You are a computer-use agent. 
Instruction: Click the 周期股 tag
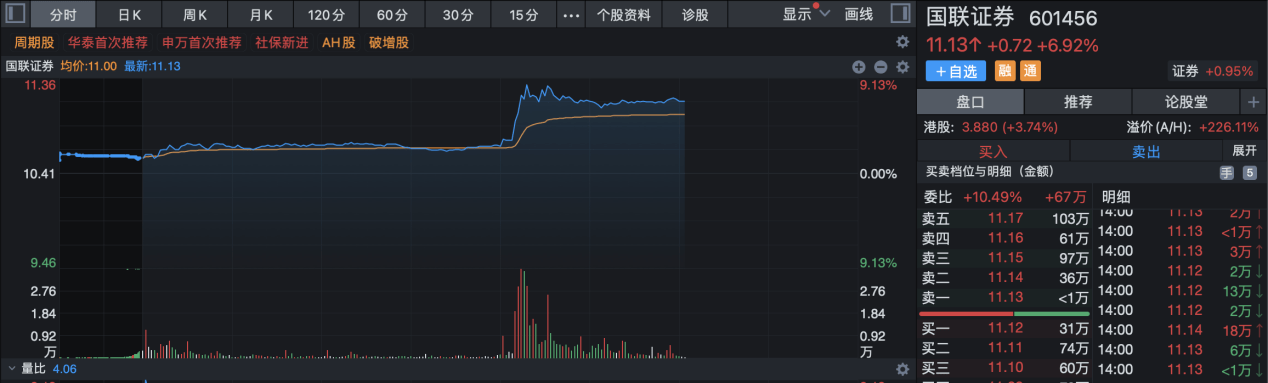(x=34, y=42)
